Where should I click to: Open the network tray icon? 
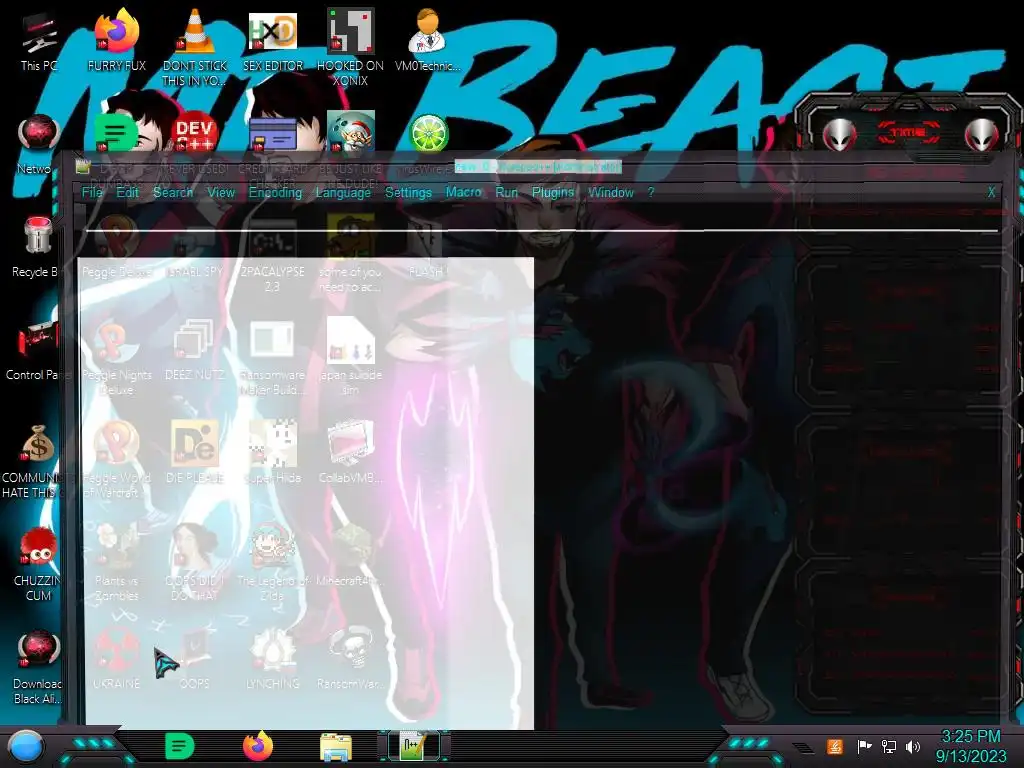pyautogui.click(x=889, y=746)
